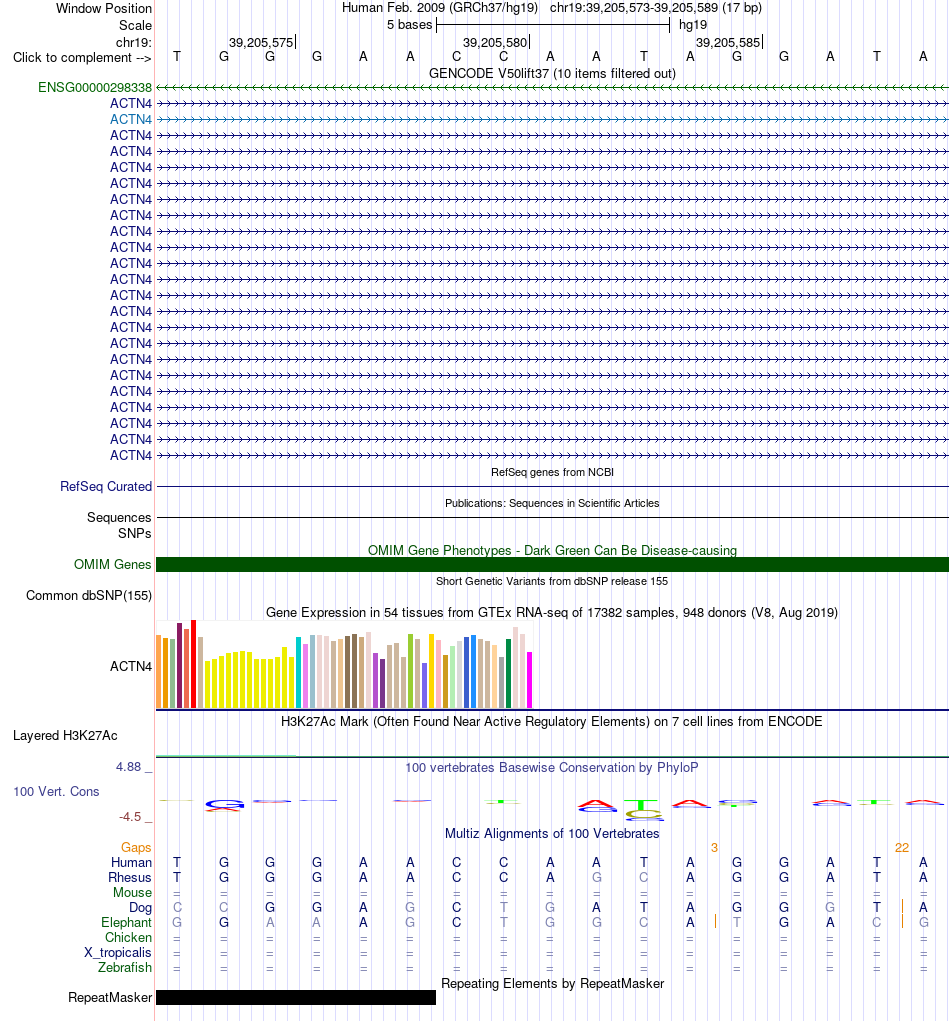950x1021 pixels.
Task: Select the Zebrafish alignment row label
Action: pyautogui.click(x=124, y=967)
